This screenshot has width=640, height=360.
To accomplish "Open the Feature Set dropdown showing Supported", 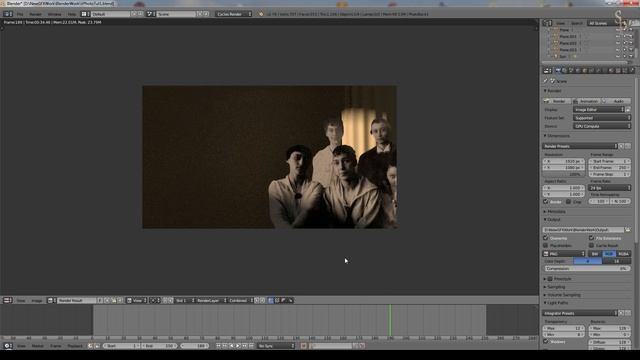I will 602,118.
